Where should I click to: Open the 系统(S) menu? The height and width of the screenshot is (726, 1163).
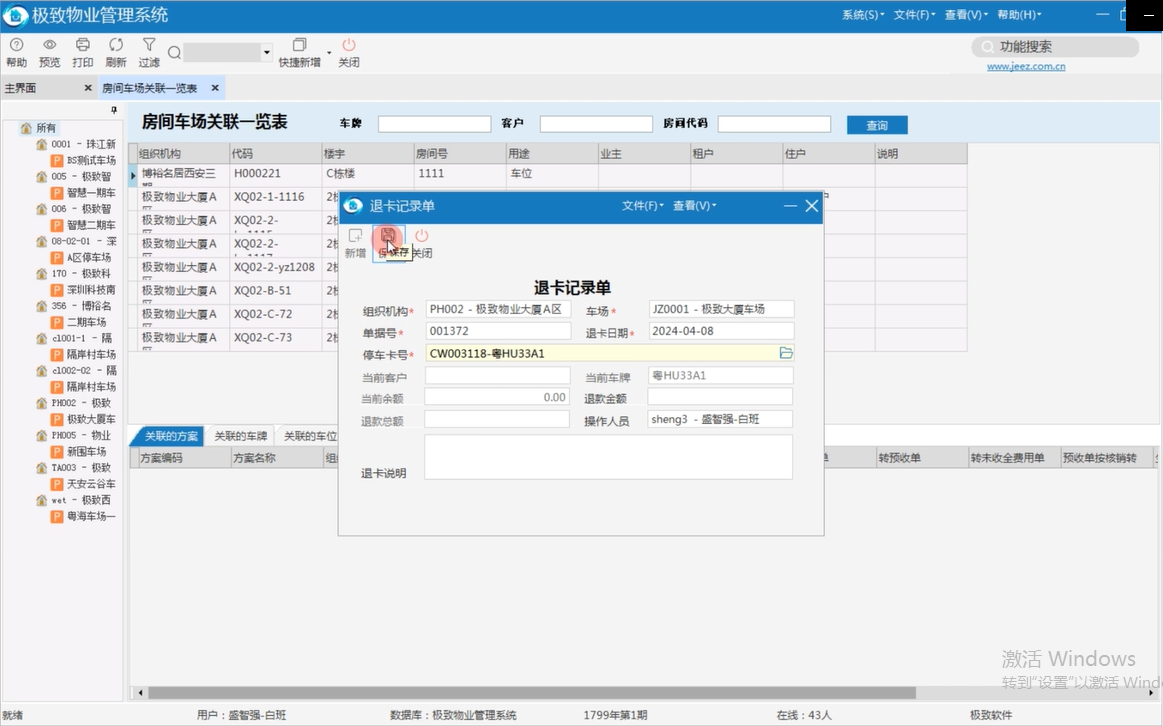[862, 15]
